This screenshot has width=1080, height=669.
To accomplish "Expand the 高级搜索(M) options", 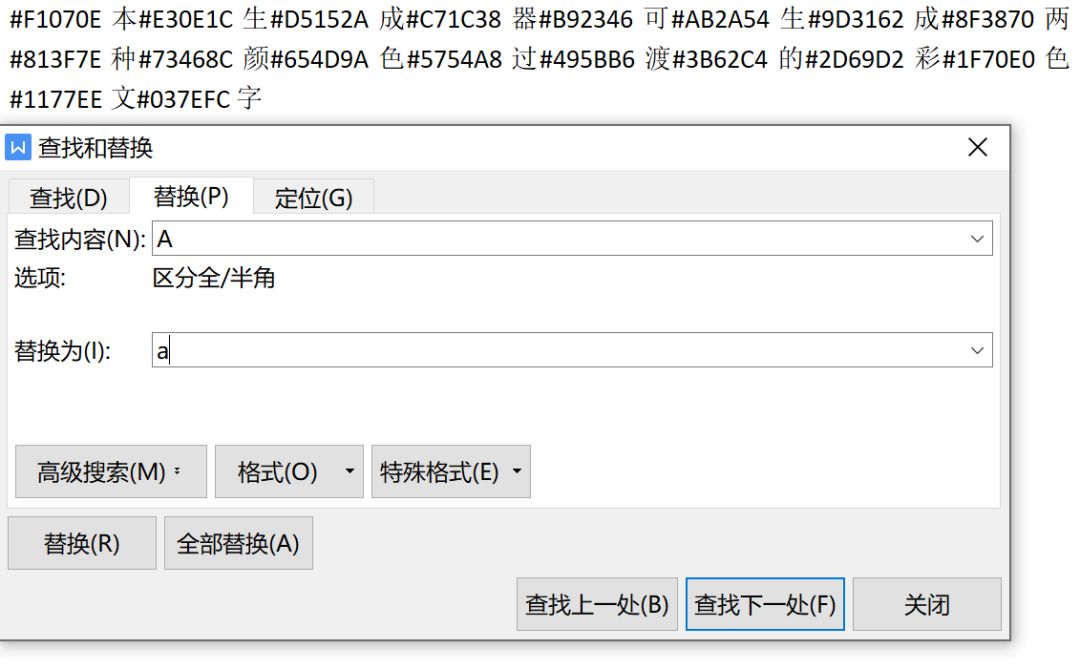I will pyautogui.click(x=110, y=472).
